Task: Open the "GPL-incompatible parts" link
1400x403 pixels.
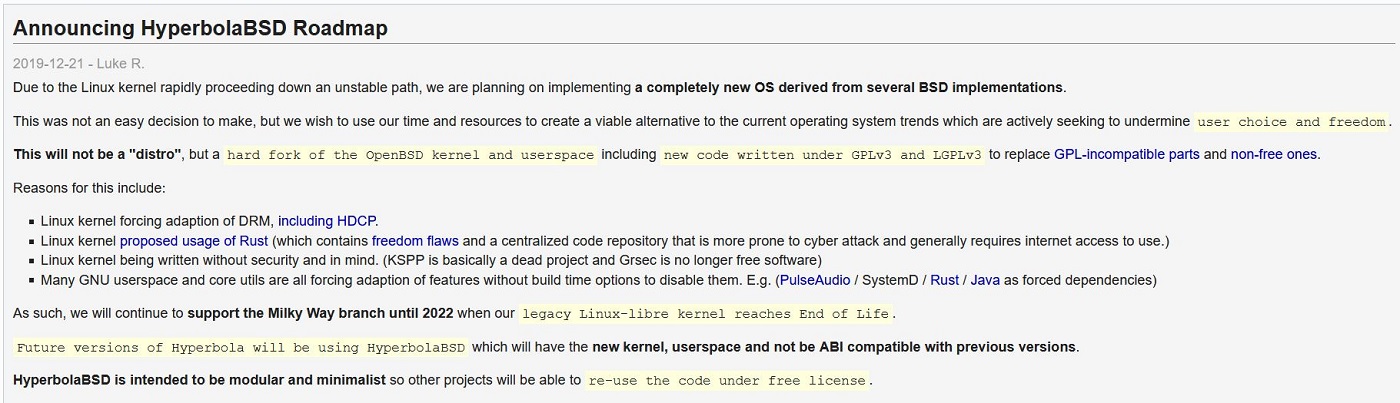Action: click(x=1126, y=155)
